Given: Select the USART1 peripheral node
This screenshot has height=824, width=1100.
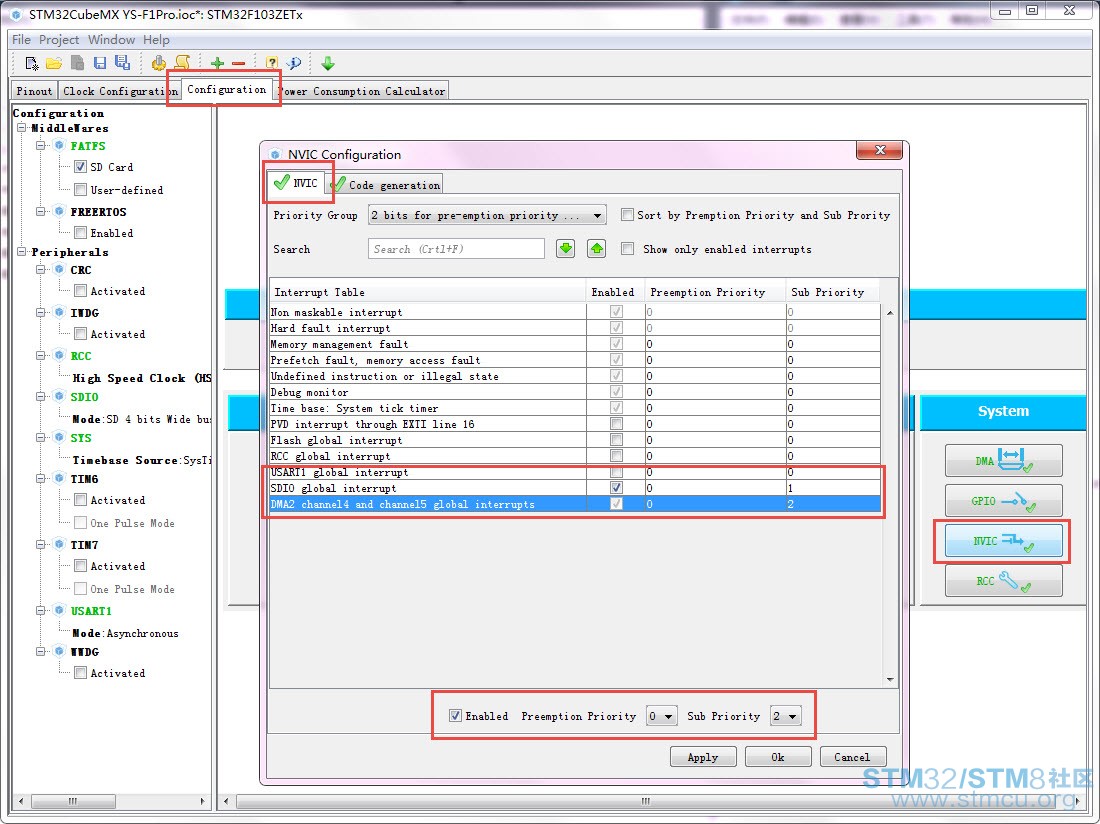Looking at the screenshot, I should [91, 611].
